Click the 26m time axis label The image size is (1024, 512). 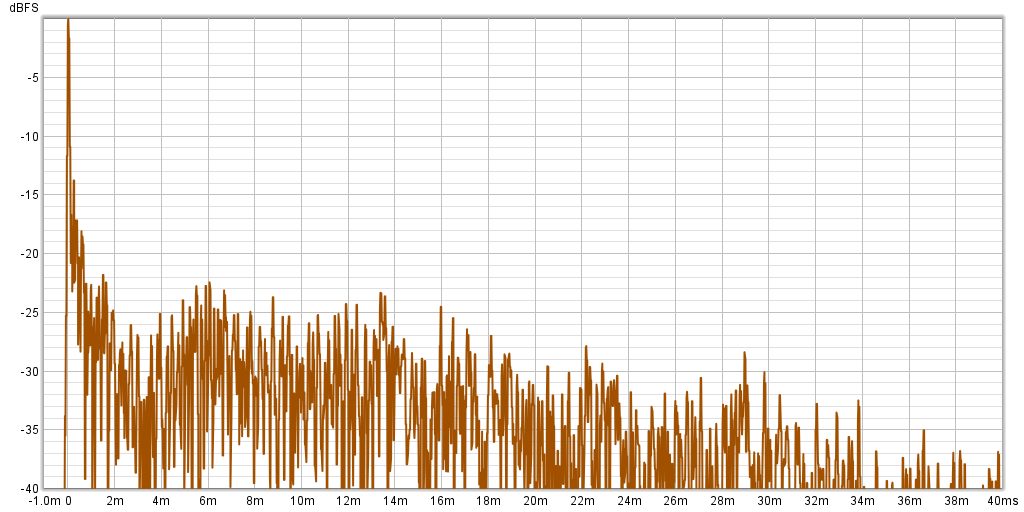tap(675, 502)
